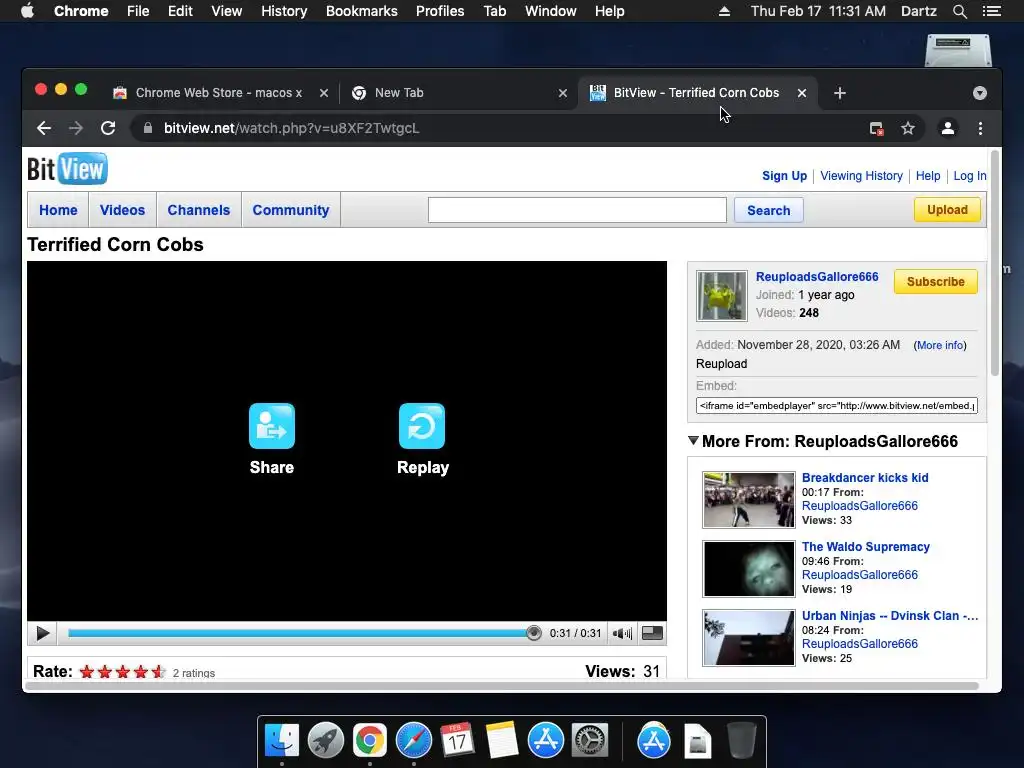Click the uploader avatar thumbnail

click(x=722, y=296)
